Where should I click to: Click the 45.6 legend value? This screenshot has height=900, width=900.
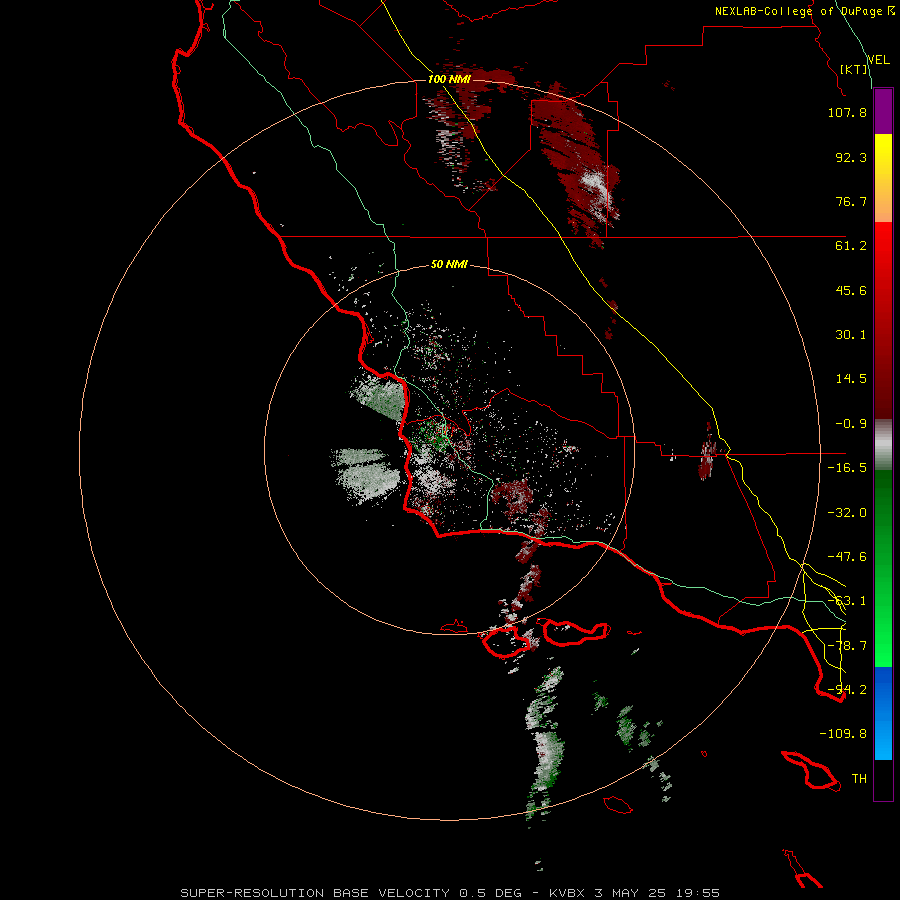point(851,290)
